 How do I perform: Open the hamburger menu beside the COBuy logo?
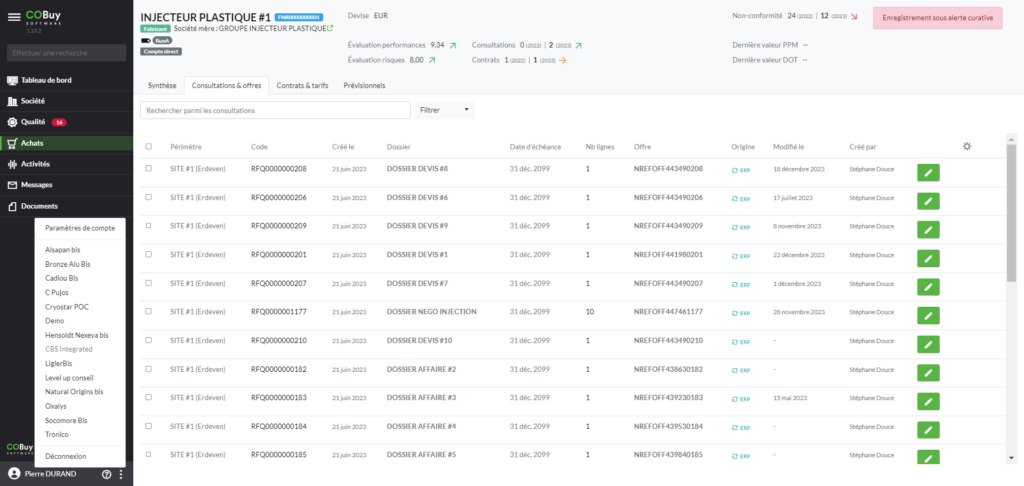tap(14, 18)
